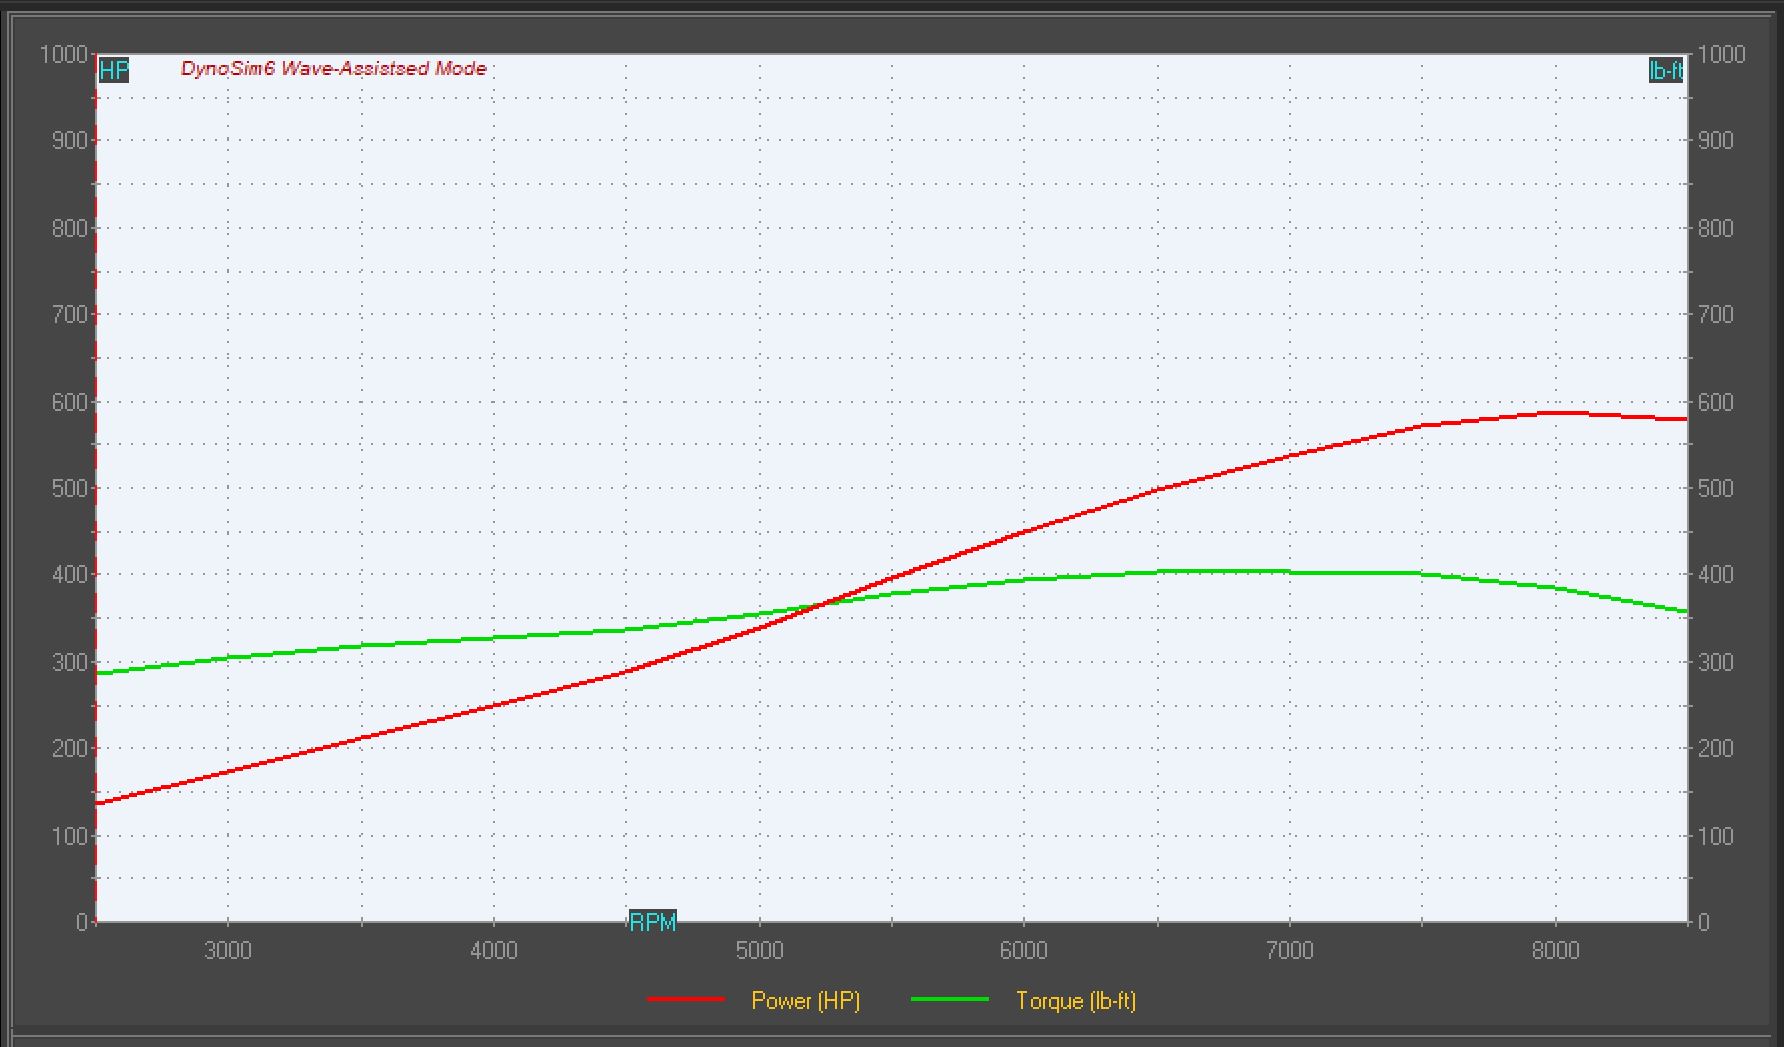The image size is (1784, 1047).
Task: Click the green Torque legend line swatch
Action: coord(949,999)
